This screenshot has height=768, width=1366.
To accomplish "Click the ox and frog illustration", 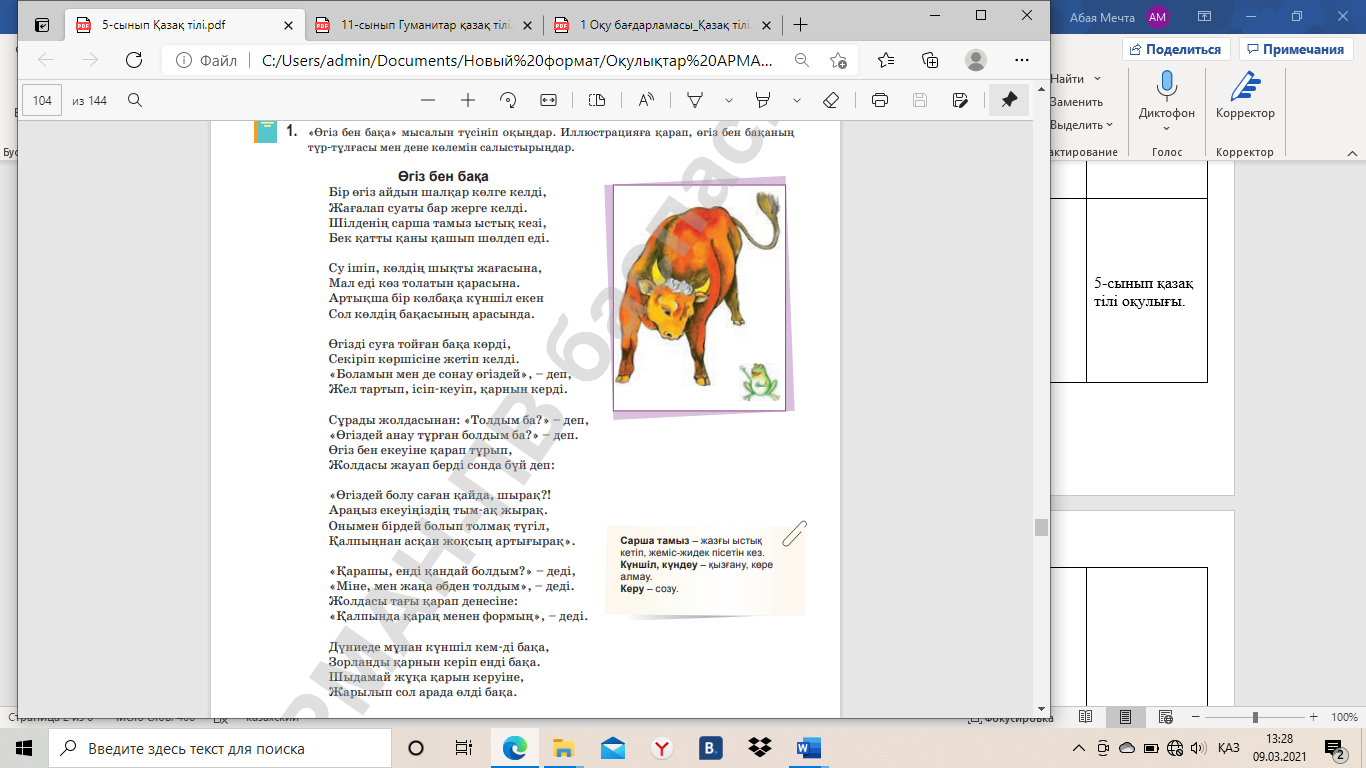I will 699,297.
